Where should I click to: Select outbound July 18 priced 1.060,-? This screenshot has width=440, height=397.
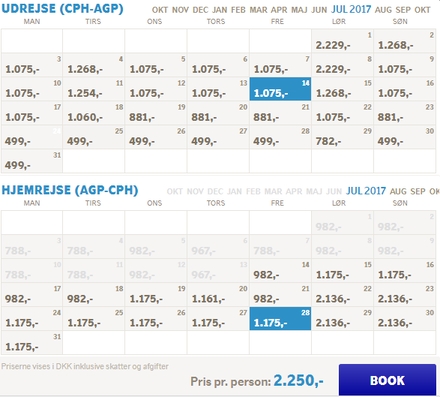tap(94, 113)
